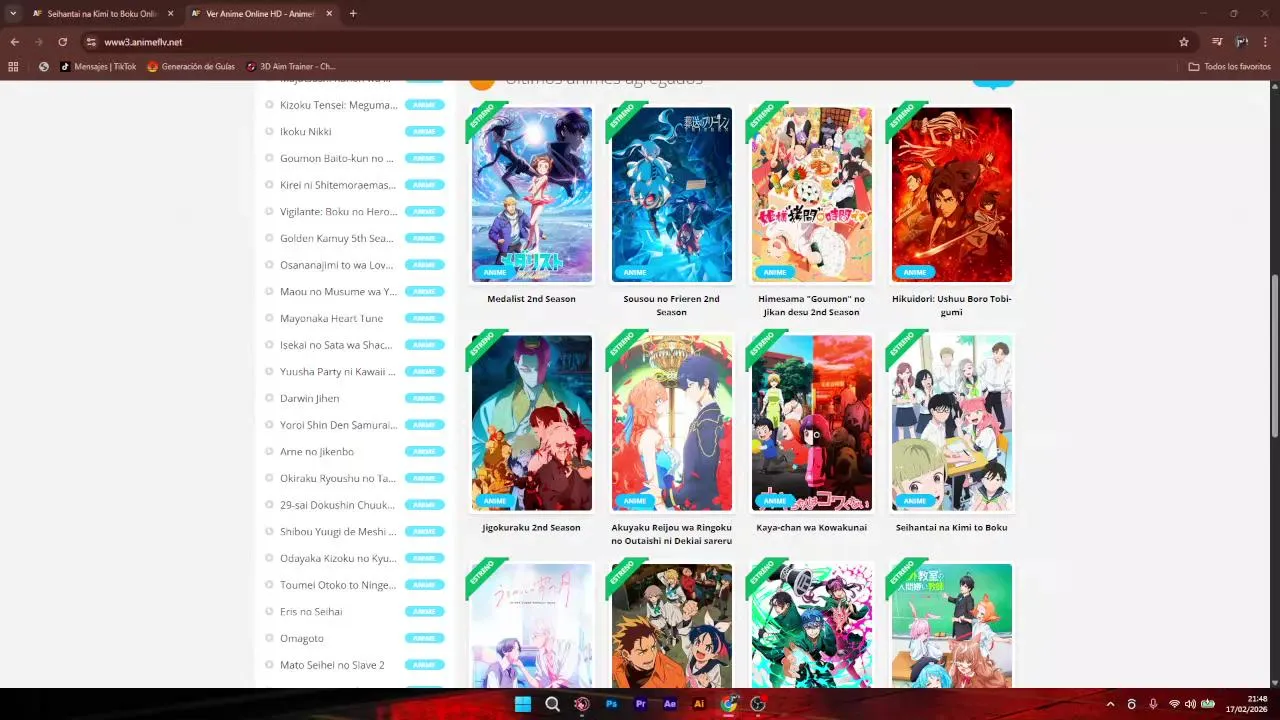The height and width of the screenshot is (720, 1280).
Task: Launch Illustrator from the taskbar
Action: (x=699, y=704)
